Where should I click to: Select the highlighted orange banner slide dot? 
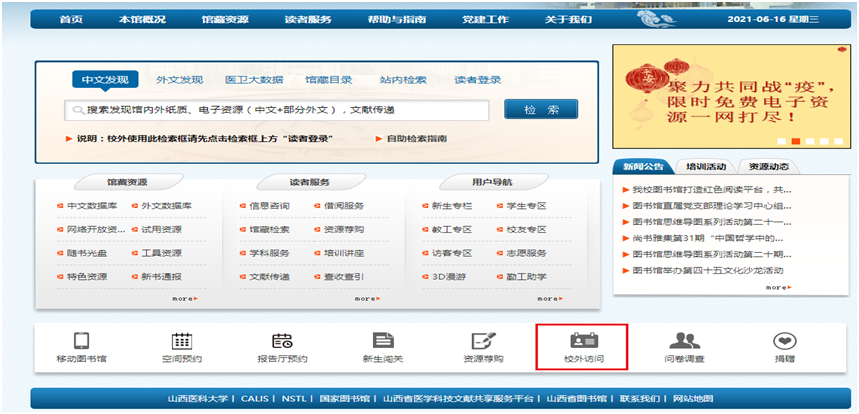[793, 142]
